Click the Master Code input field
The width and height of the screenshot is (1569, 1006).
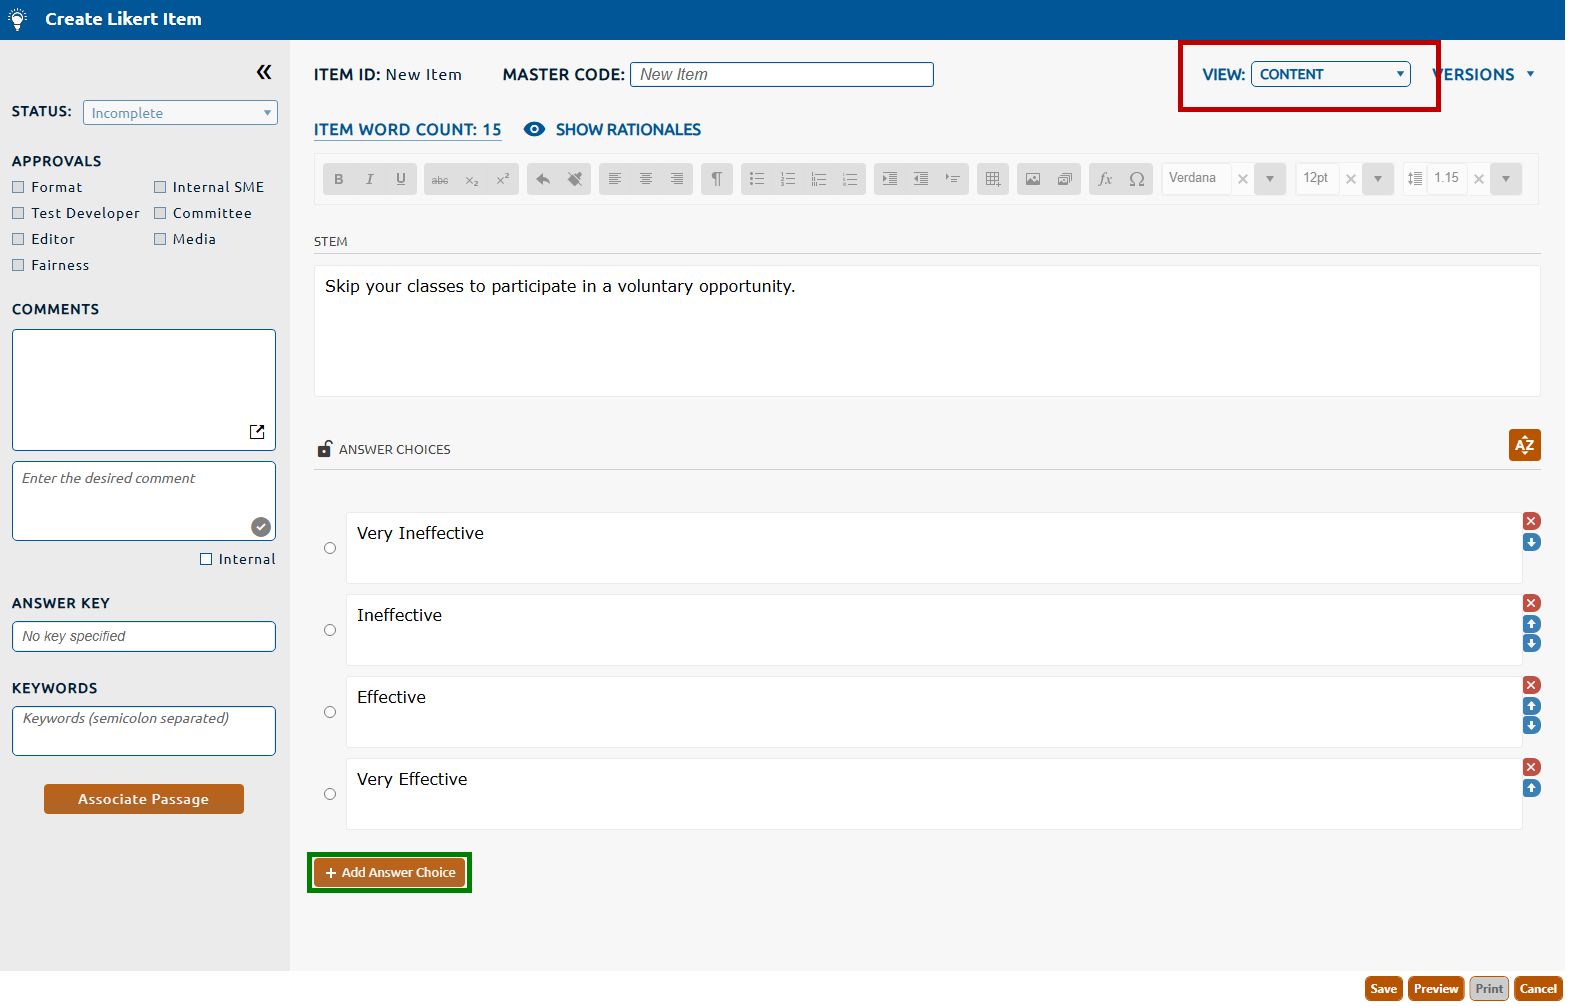(781, 75)
